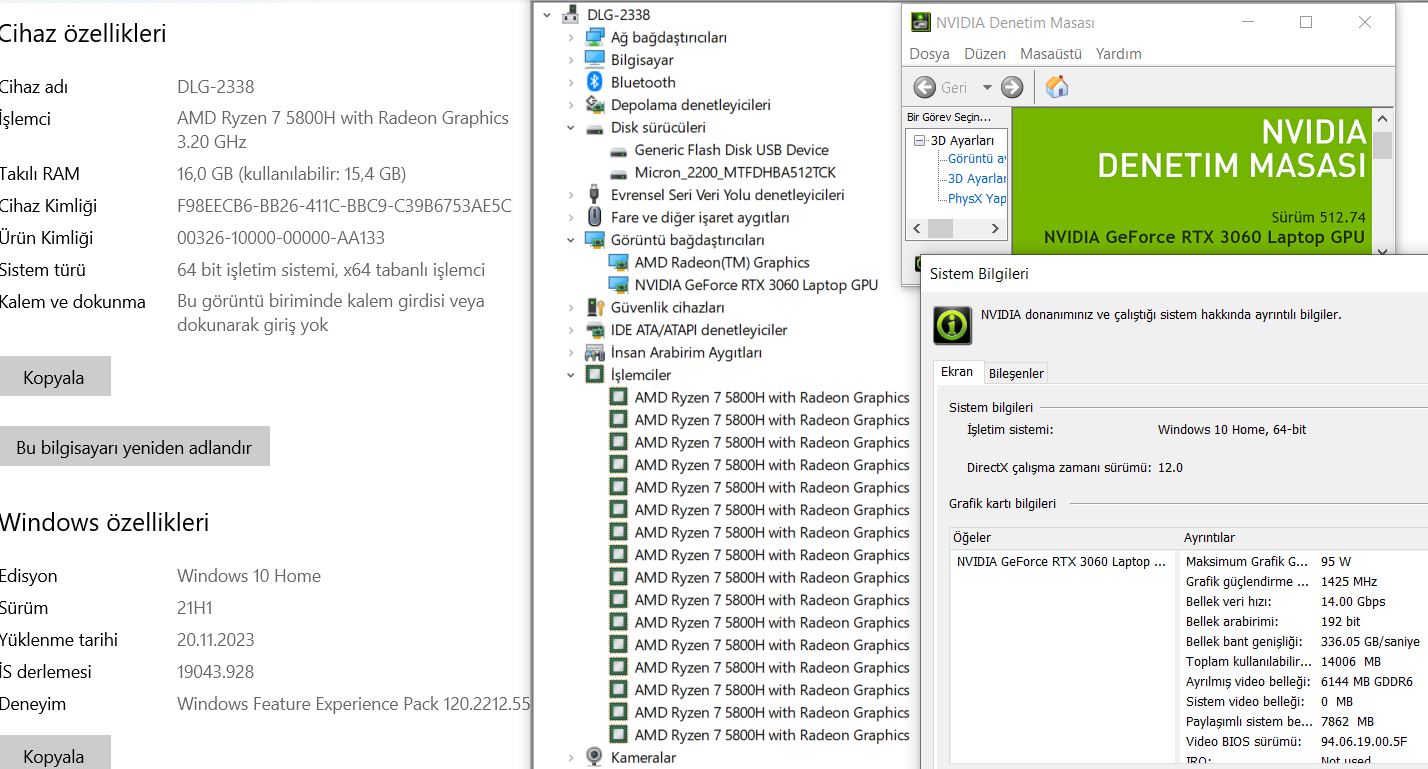The height and width of the screenshot is (769, 1428).
Task: Collapse 3D Ayarları in NVIDIA task tree
Action: click(920, 141)
